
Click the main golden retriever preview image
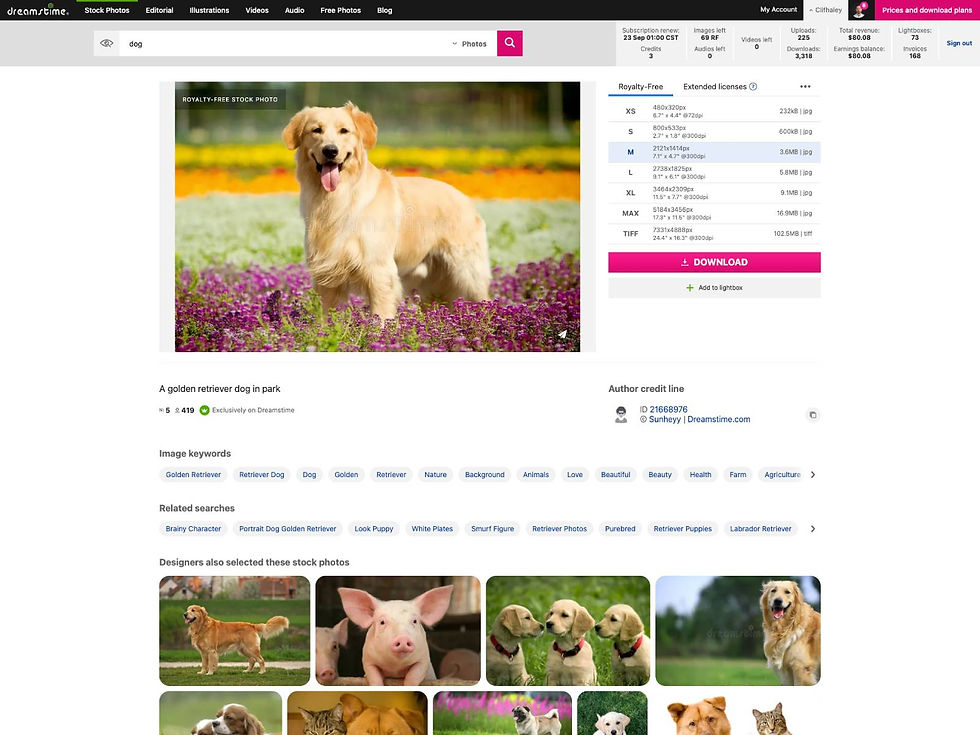pyautogui.click(x=378, y=216)
